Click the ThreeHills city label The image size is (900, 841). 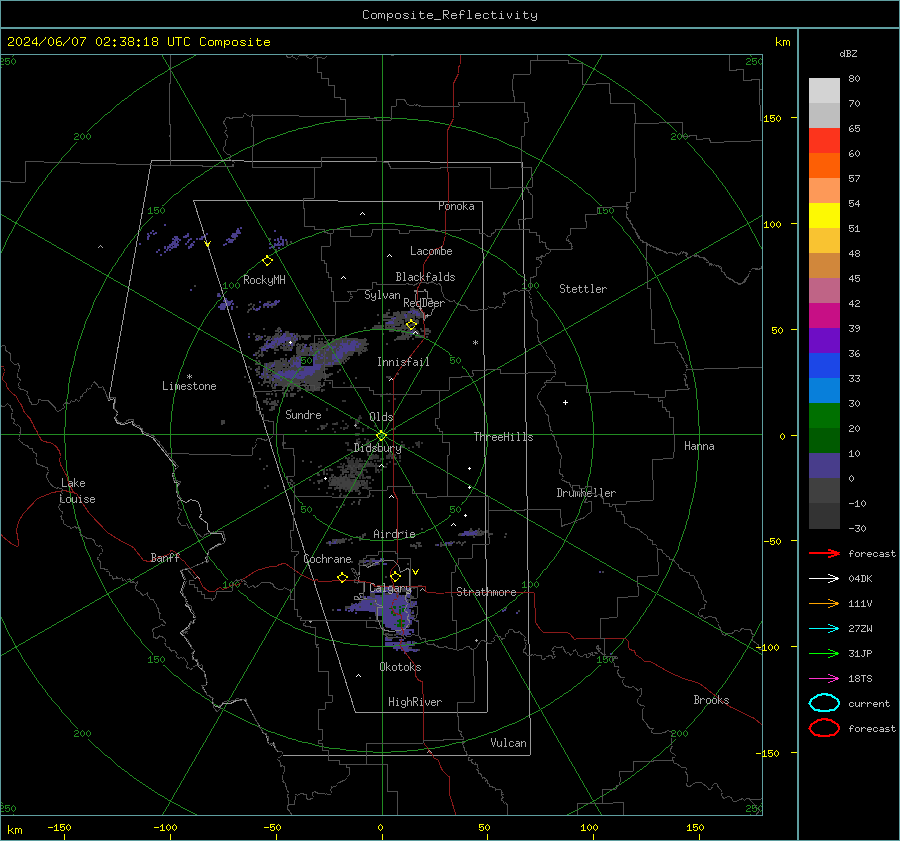click(x=503, y=437)
